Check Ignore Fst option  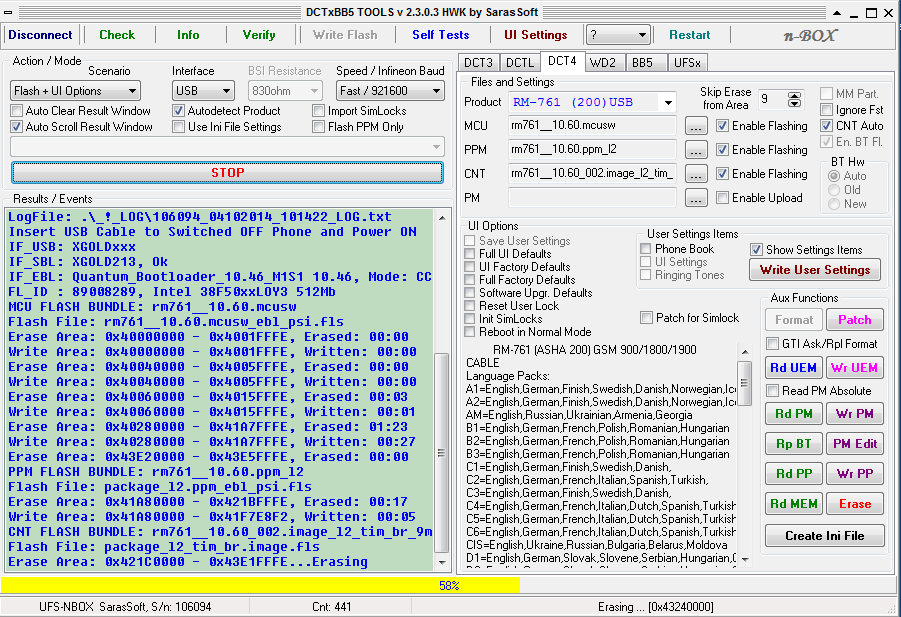[826, 110]
